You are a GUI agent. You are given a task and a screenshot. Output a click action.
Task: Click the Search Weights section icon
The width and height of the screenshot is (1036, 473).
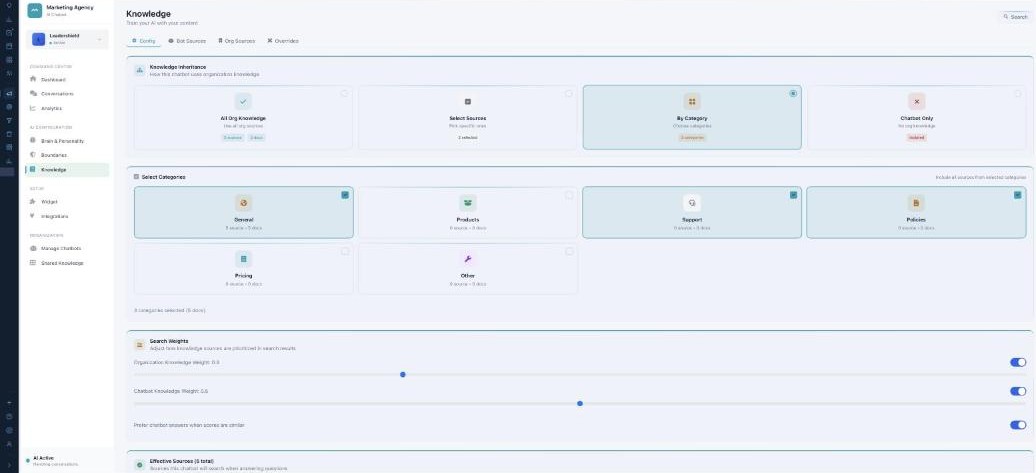point(139,344)
